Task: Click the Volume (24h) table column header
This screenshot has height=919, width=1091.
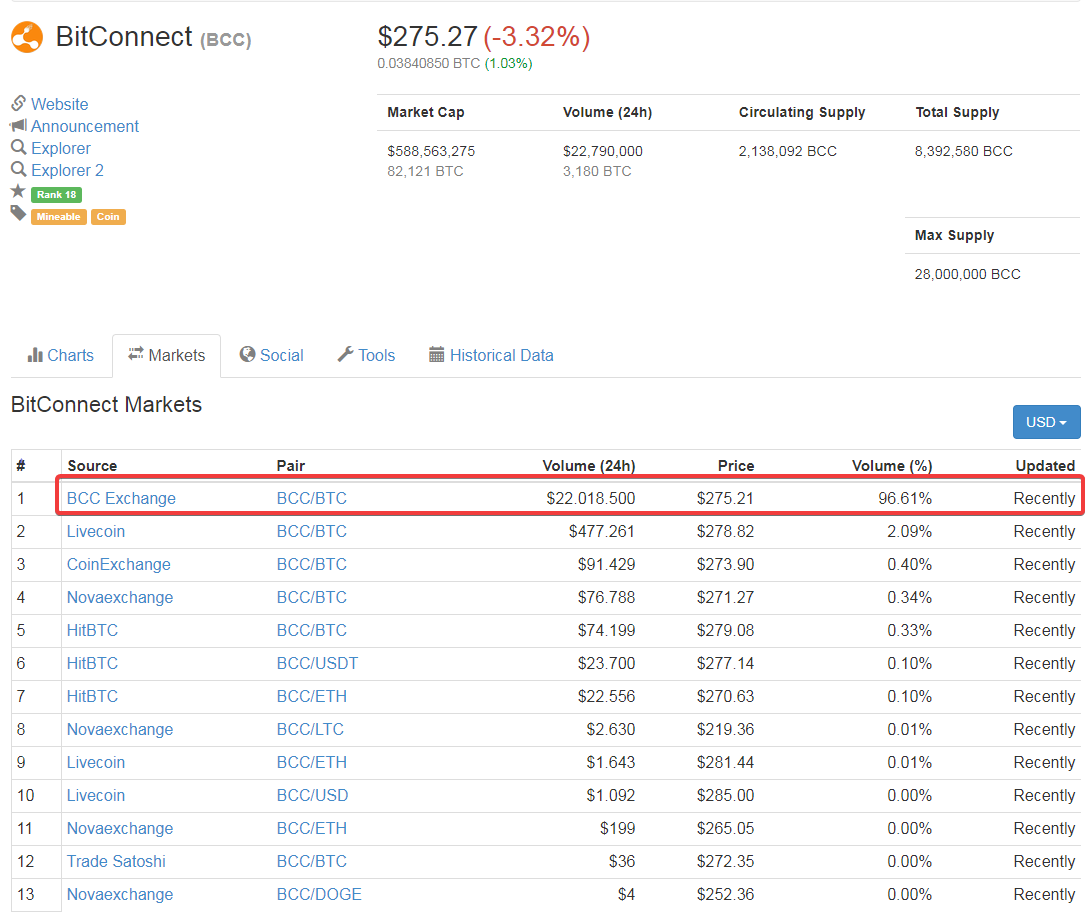Action: tap(589, 466)
